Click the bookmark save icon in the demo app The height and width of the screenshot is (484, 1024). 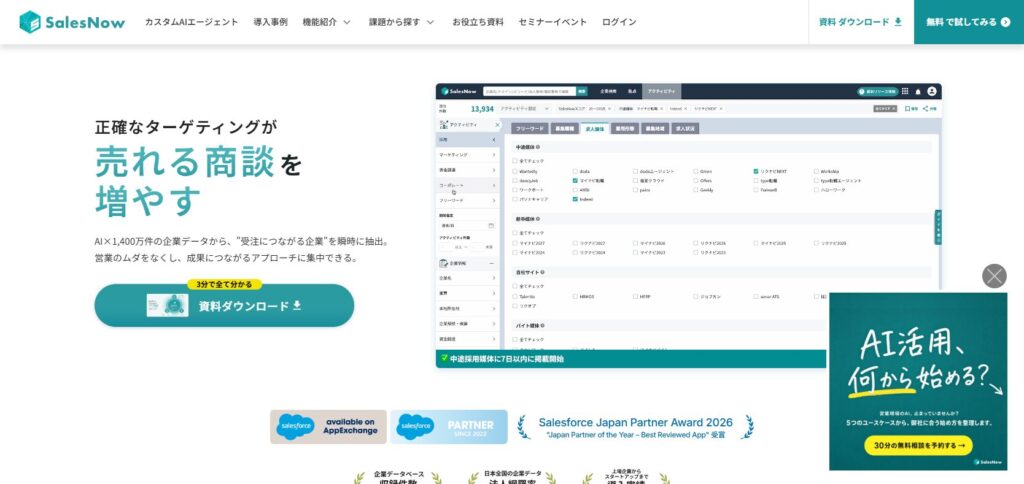click(x=907, y=109)
